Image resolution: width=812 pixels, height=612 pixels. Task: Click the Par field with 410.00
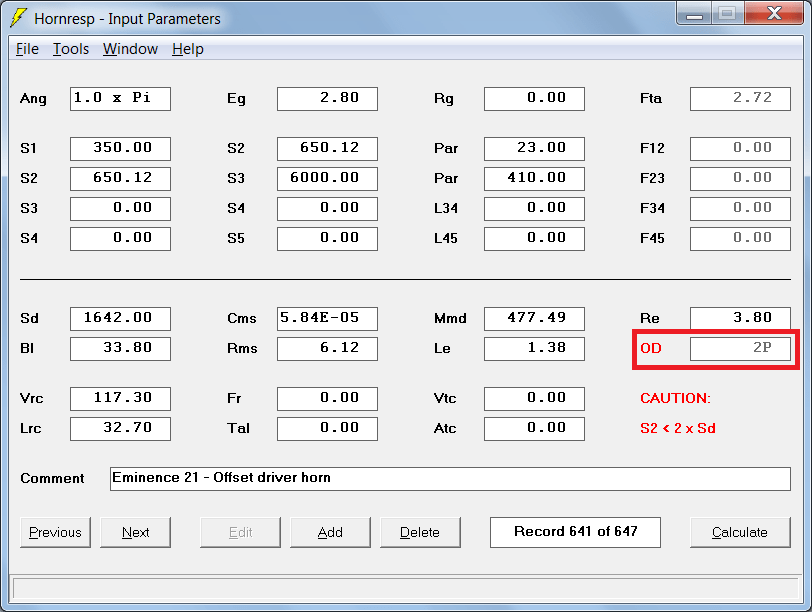pyautogui.click(x=534, y=179)
